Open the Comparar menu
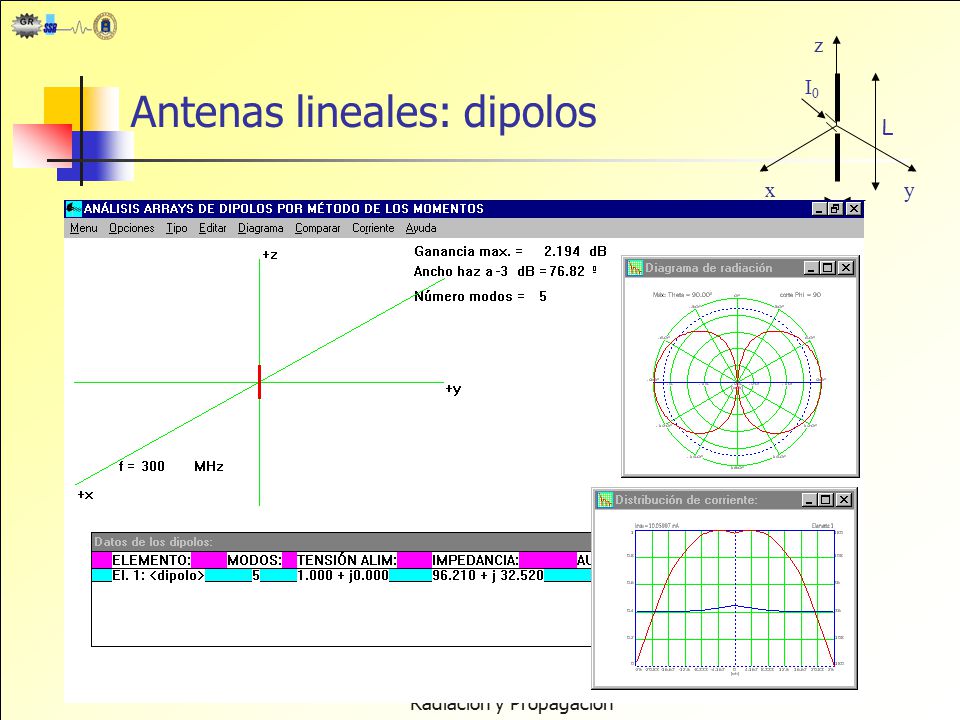The width and height of the screenshot is (960, 720). pos(317,228)
